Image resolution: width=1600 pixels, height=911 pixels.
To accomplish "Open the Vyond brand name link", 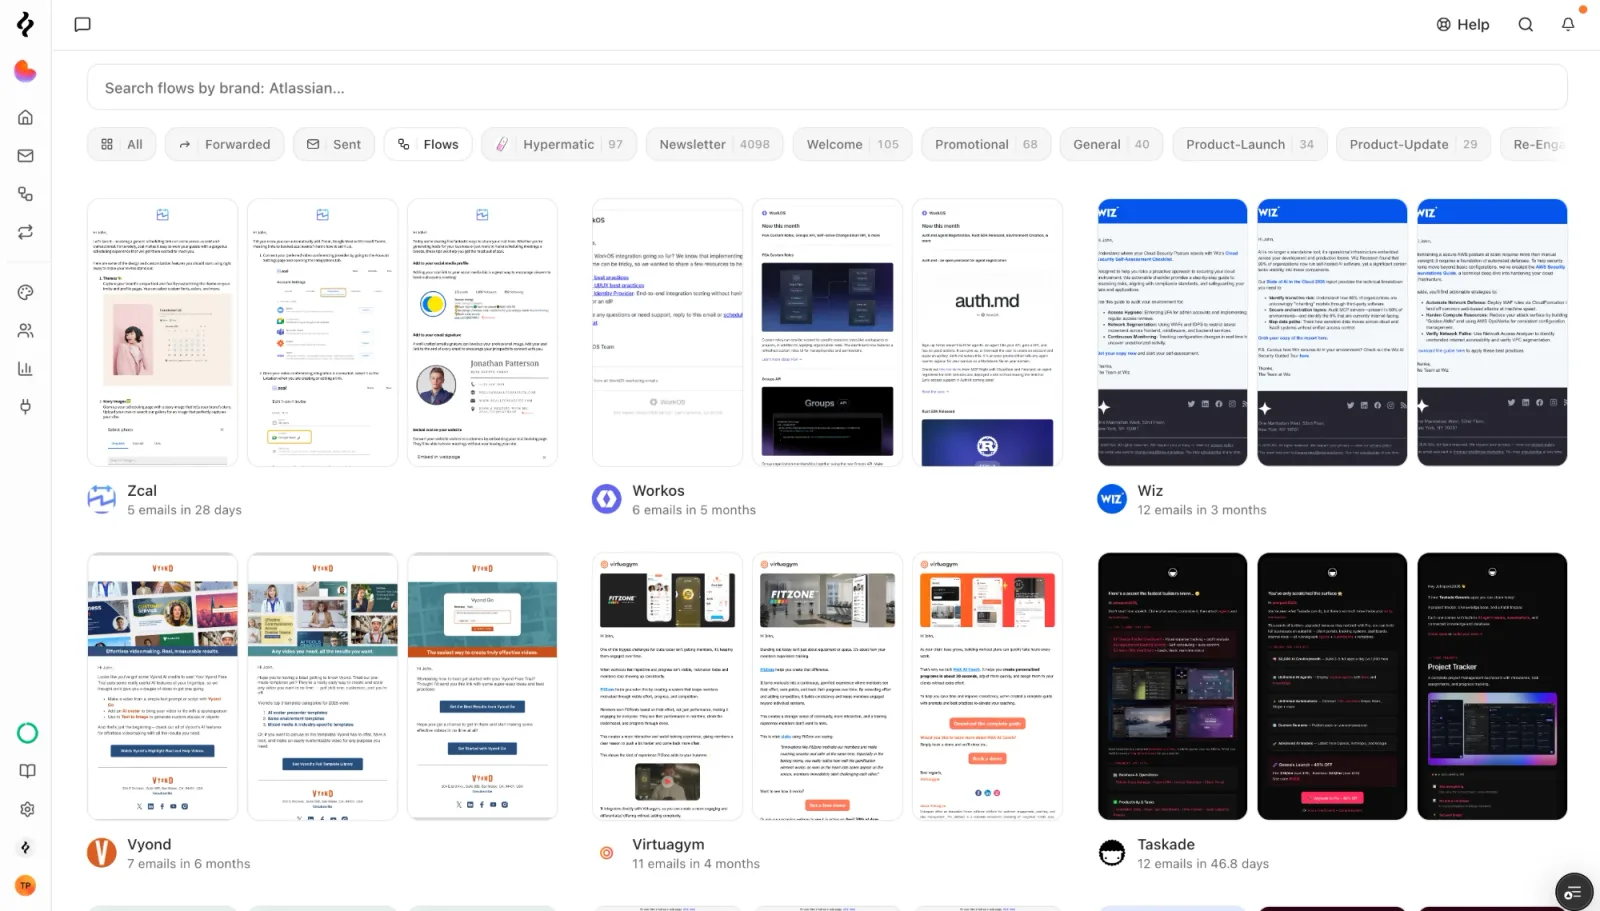I will 149,845.
